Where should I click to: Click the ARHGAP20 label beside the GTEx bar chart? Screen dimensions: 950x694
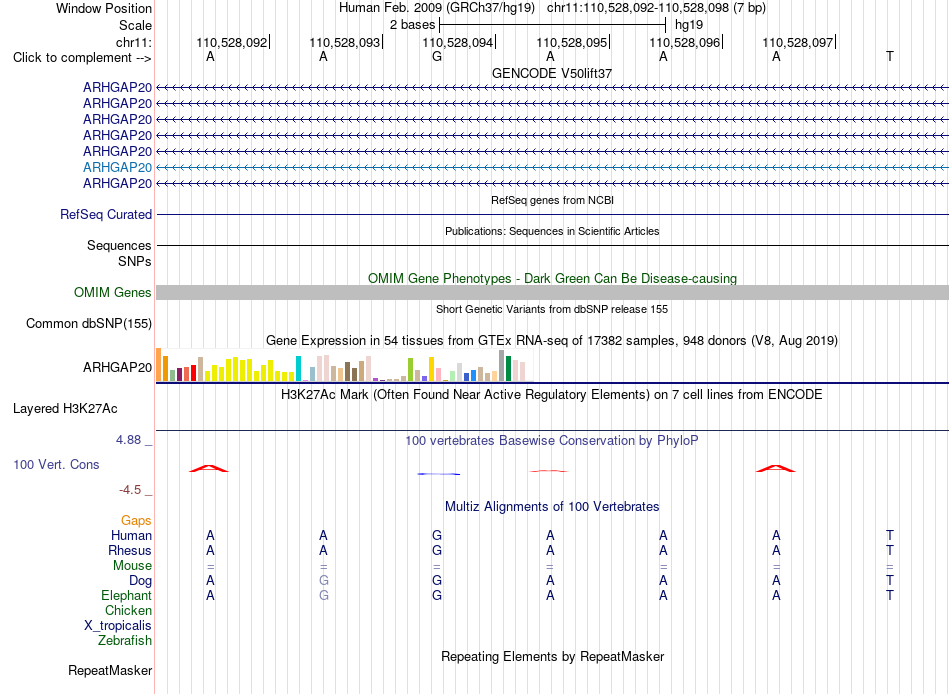tap(118, 367)
